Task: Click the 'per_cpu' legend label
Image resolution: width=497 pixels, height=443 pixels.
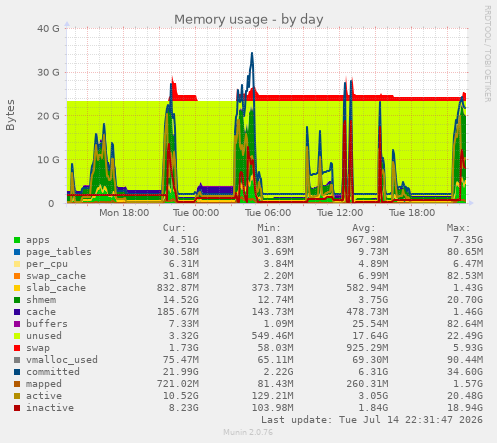Action: [x=47, y=264]
